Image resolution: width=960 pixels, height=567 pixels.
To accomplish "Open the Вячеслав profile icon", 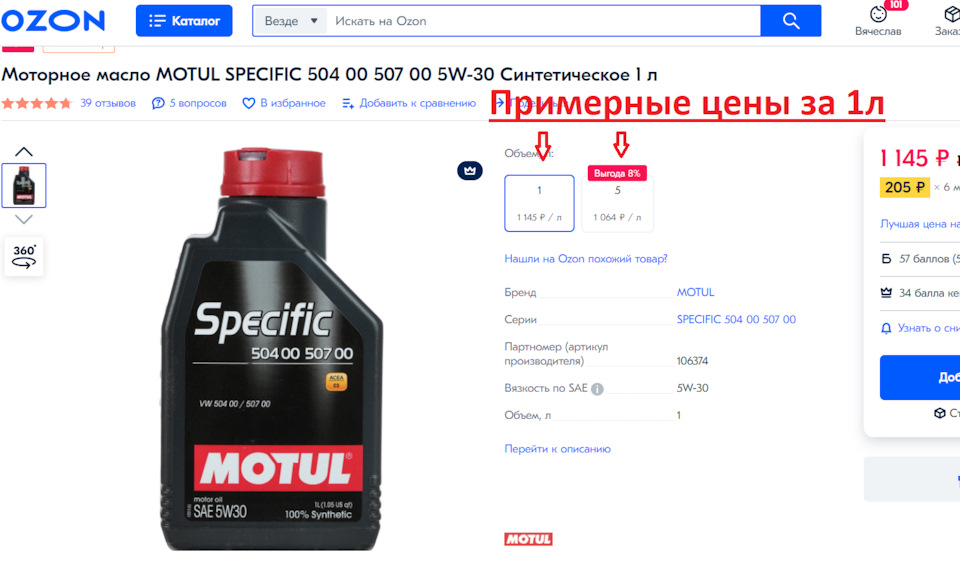I will click(878, 15).
